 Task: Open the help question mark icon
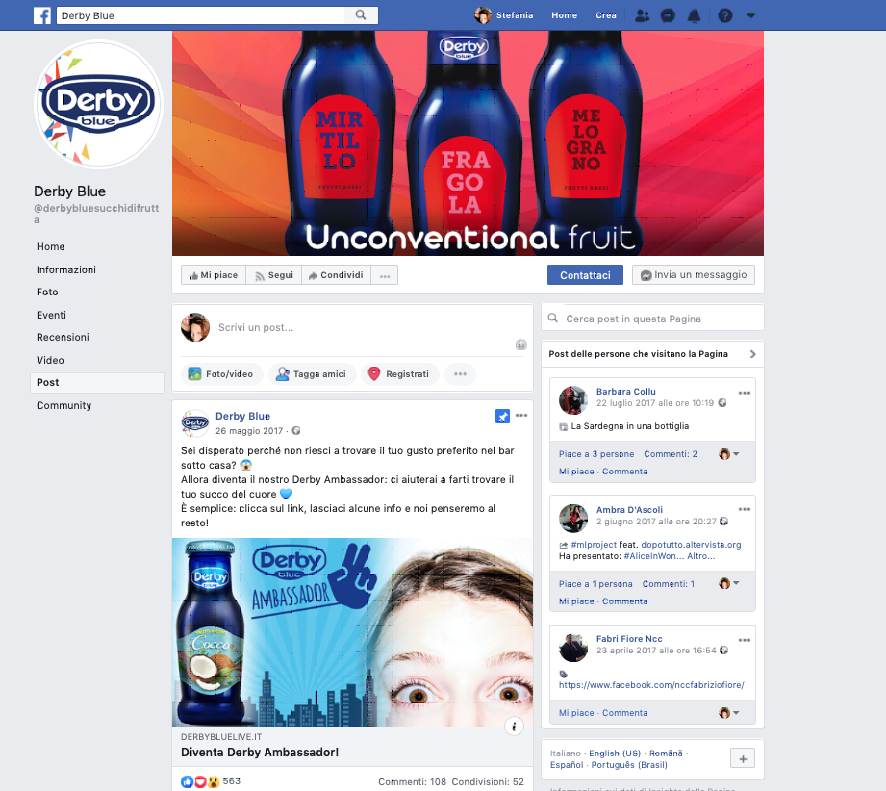pos(725,16)
